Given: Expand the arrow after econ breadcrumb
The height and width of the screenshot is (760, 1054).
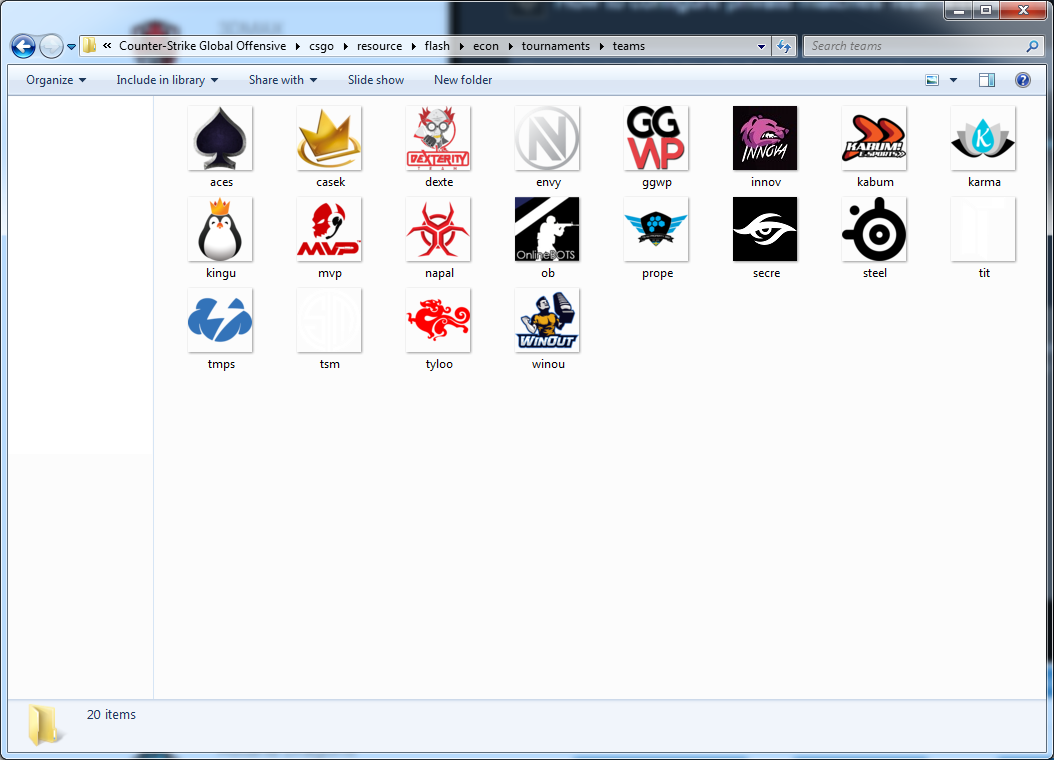Looking at the screenshot, I should pyautogui.click(x=510, y=46).
